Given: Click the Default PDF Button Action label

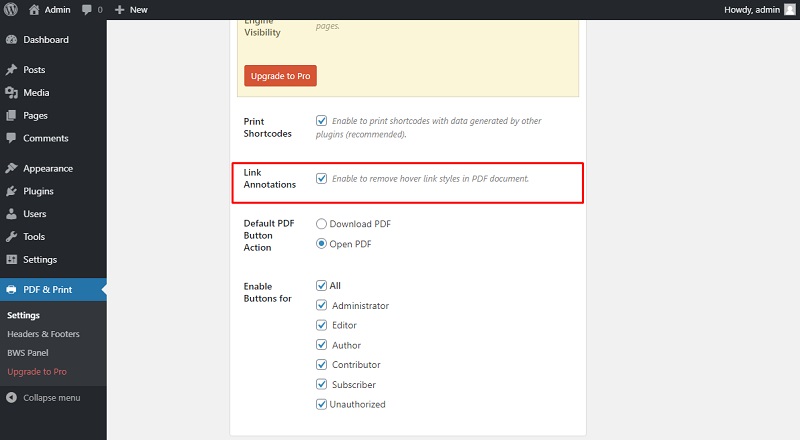Looking at the screenshot, I should [x=269, y=235].
